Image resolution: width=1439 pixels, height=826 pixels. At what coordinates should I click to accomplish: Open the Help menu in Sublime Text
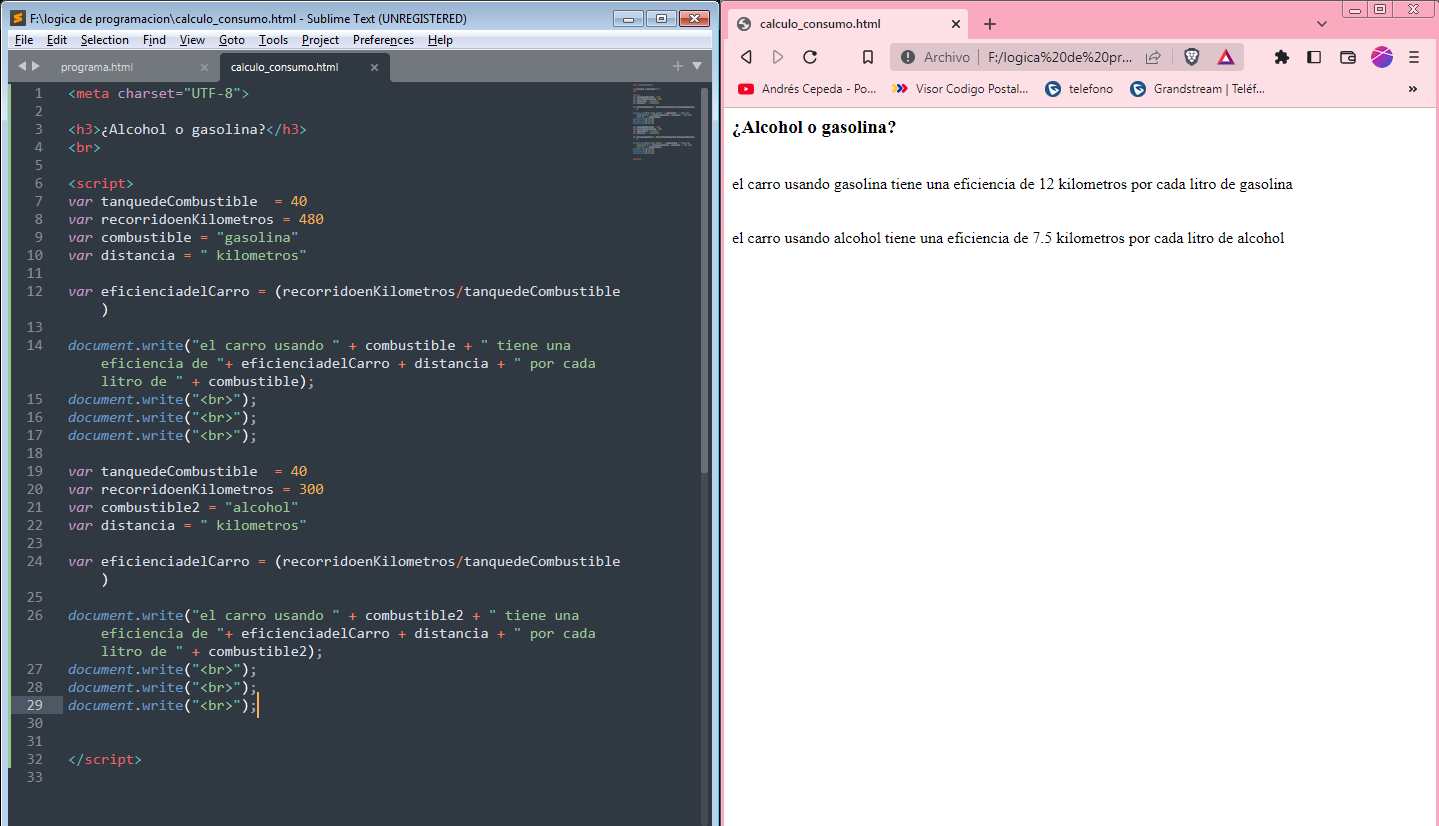pyautogui.click(x=440, y=40)
